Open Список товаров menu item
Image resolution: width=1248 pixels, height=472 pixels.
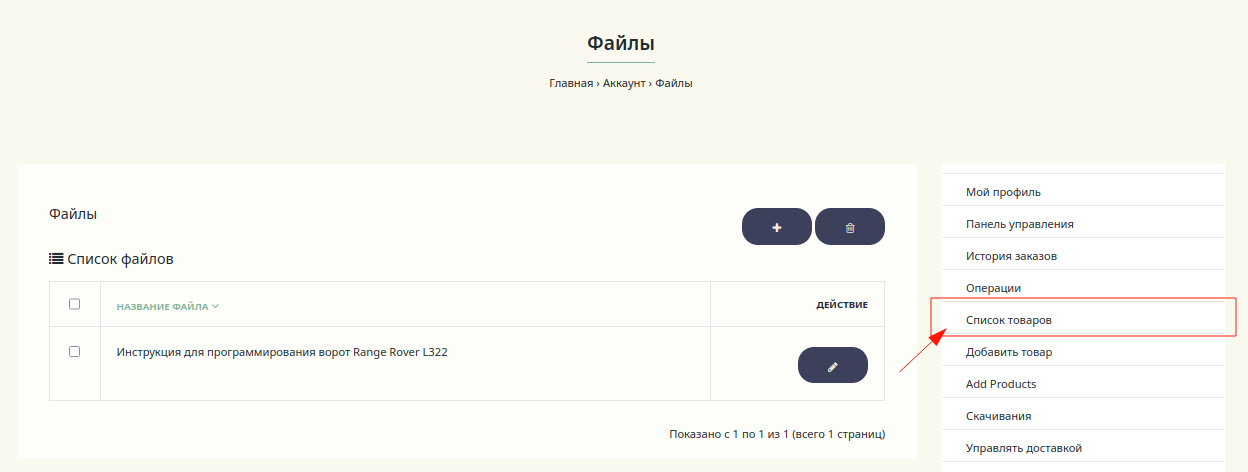pyautogui.click(x=1008, y=320)
